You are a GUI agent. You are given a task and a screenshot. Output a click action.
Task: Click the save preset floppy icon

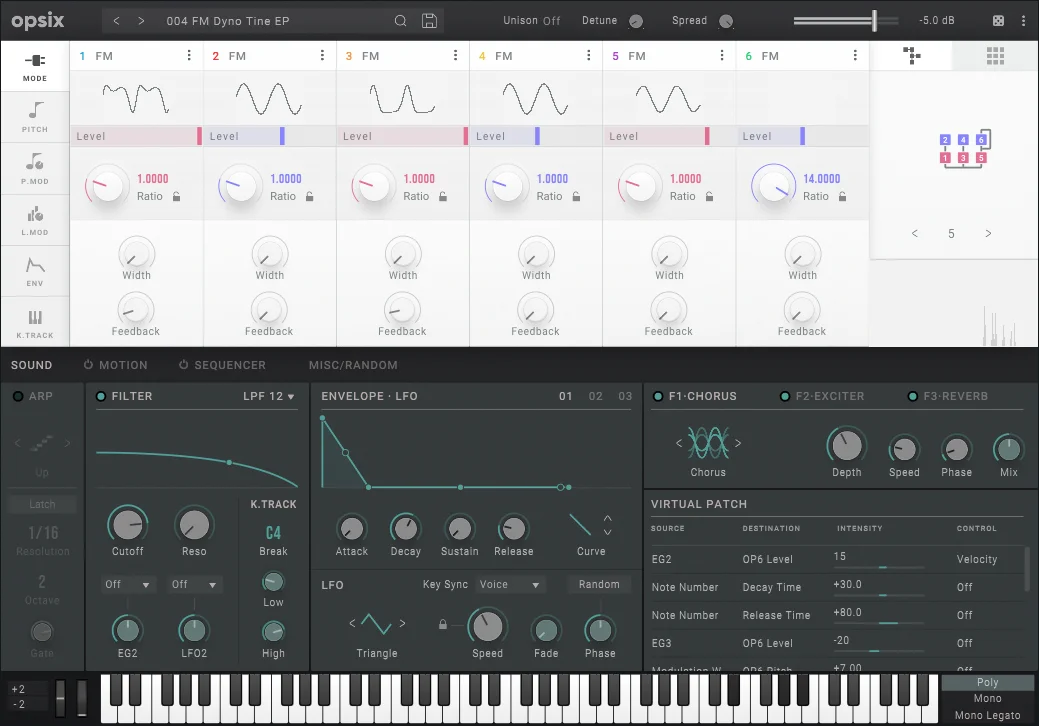click(429, 21)
